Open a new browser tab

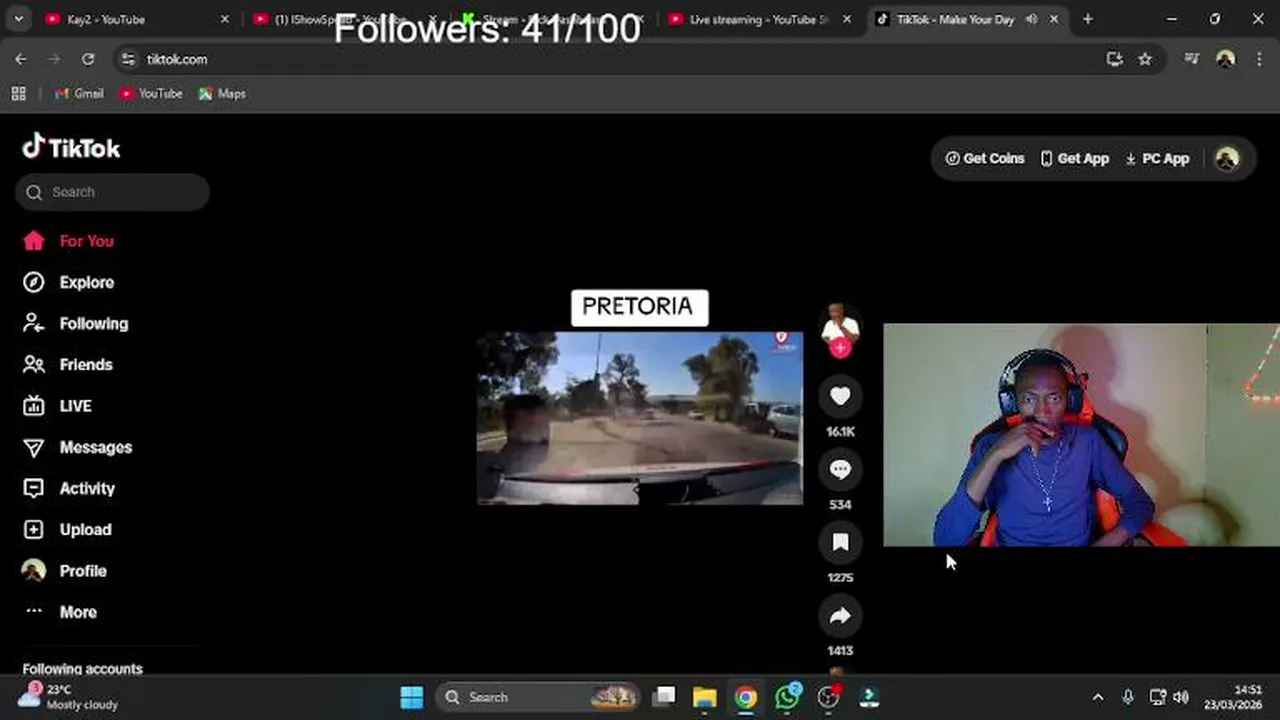point(1087,19)
